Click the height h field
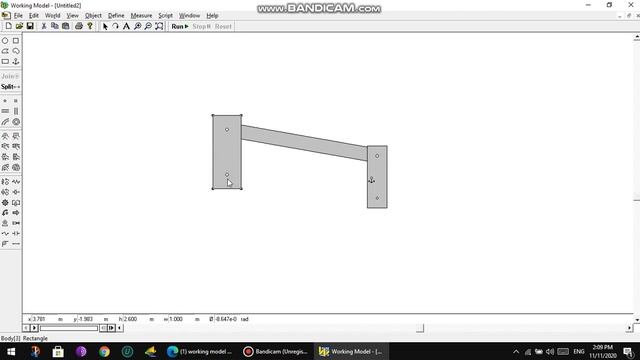Image resolution: width=640 pixels, height=360 pixels. [136, 319]
